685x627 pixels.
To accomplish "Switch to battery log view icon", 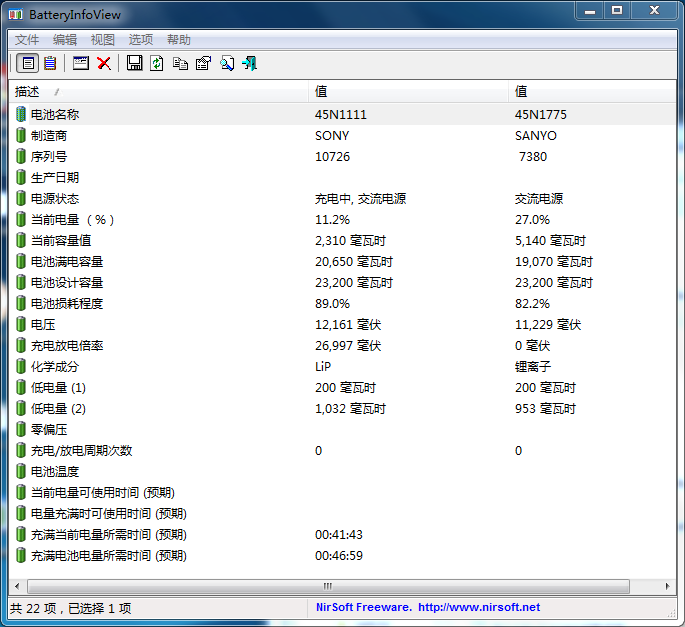I will (49, 63).
